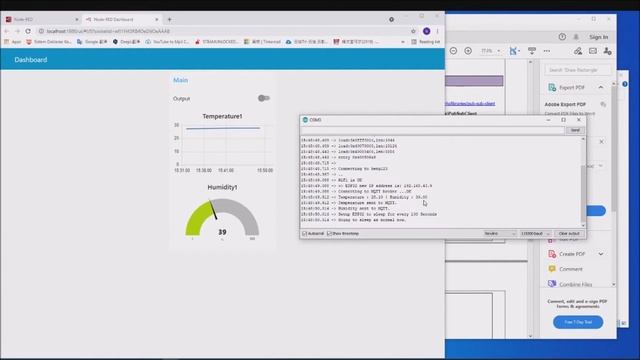
Task: Zoom in in Acrobat with plus icon
Action: coord(468,51)
